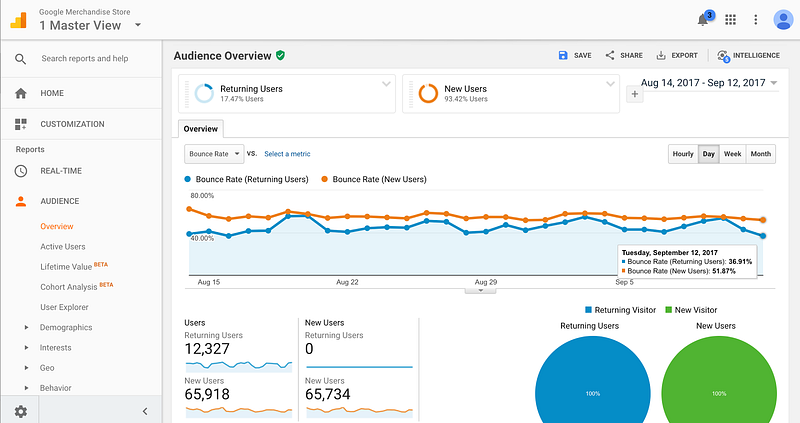Expand the Demographics section
The image size is (800, 423).
[x=27, y=328]
